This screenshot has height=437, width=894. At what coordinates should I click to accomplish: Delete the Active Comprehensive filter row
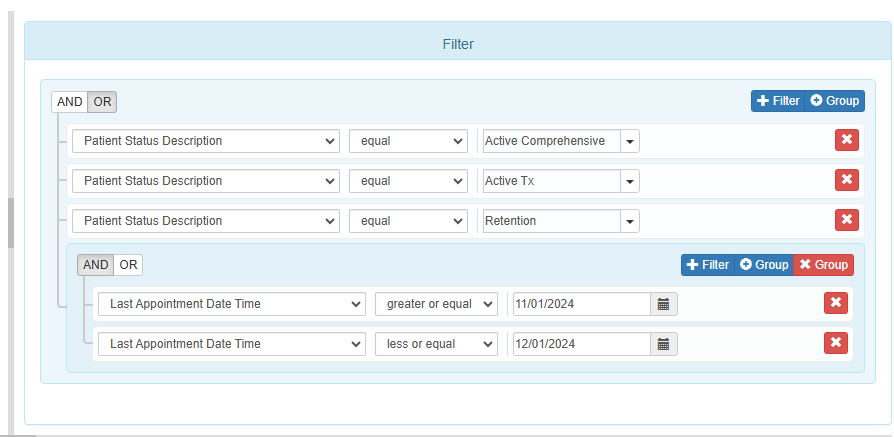tap(847, 140)
